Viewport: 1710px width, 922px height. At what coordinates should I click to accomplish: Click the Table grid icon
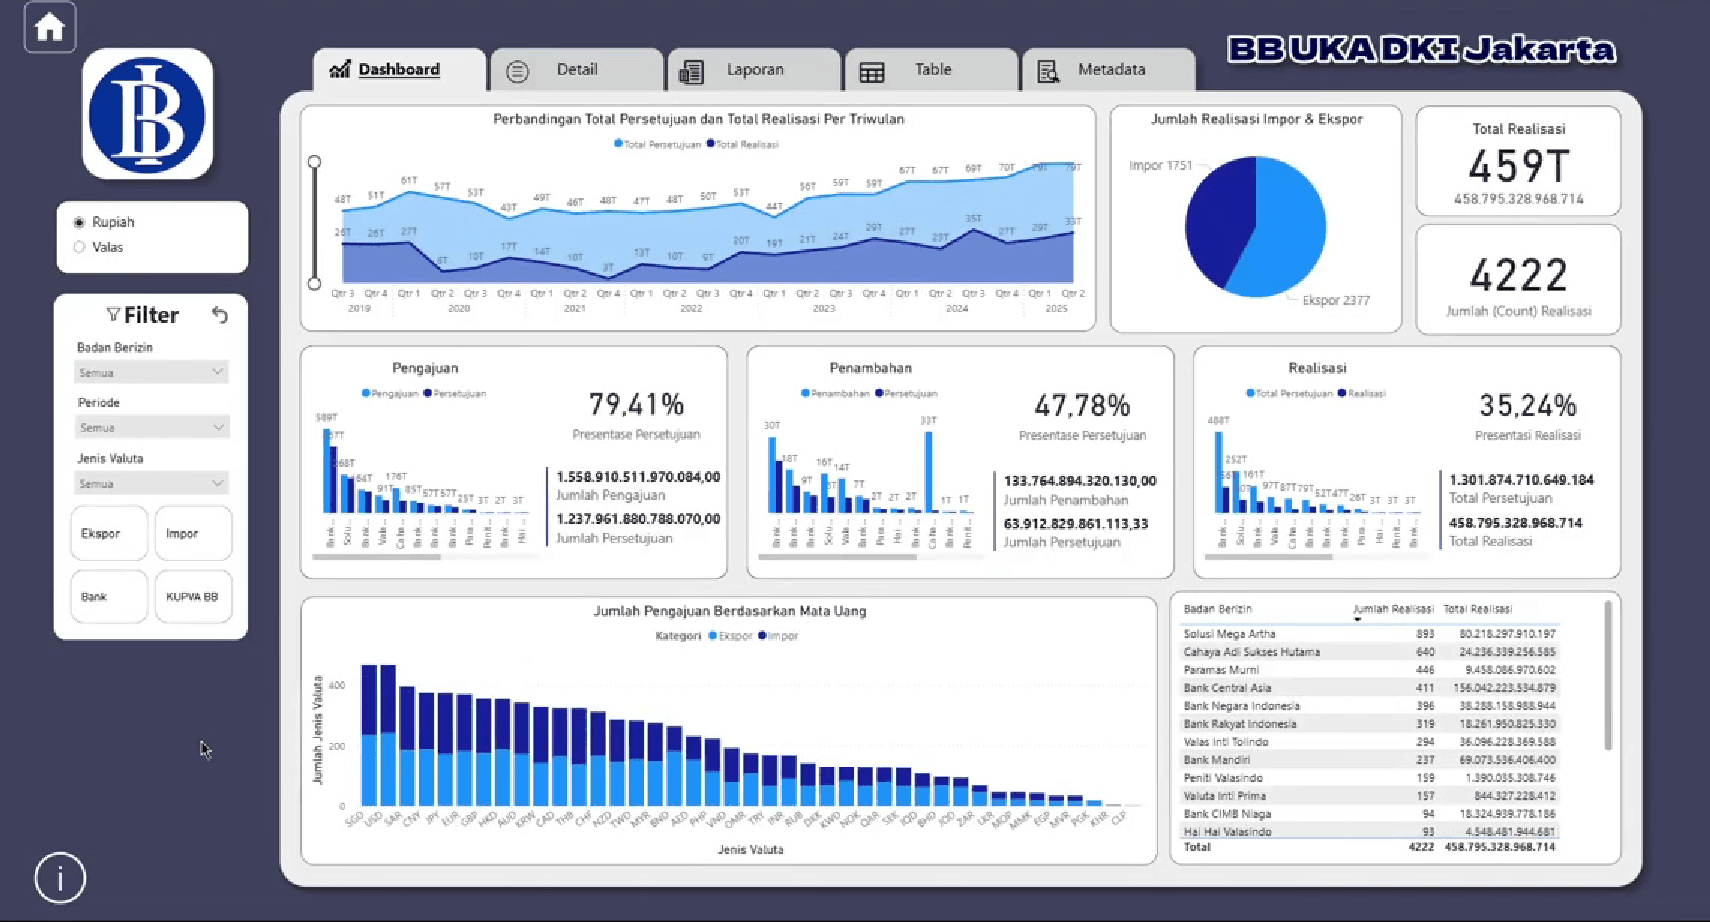[872, 70]
